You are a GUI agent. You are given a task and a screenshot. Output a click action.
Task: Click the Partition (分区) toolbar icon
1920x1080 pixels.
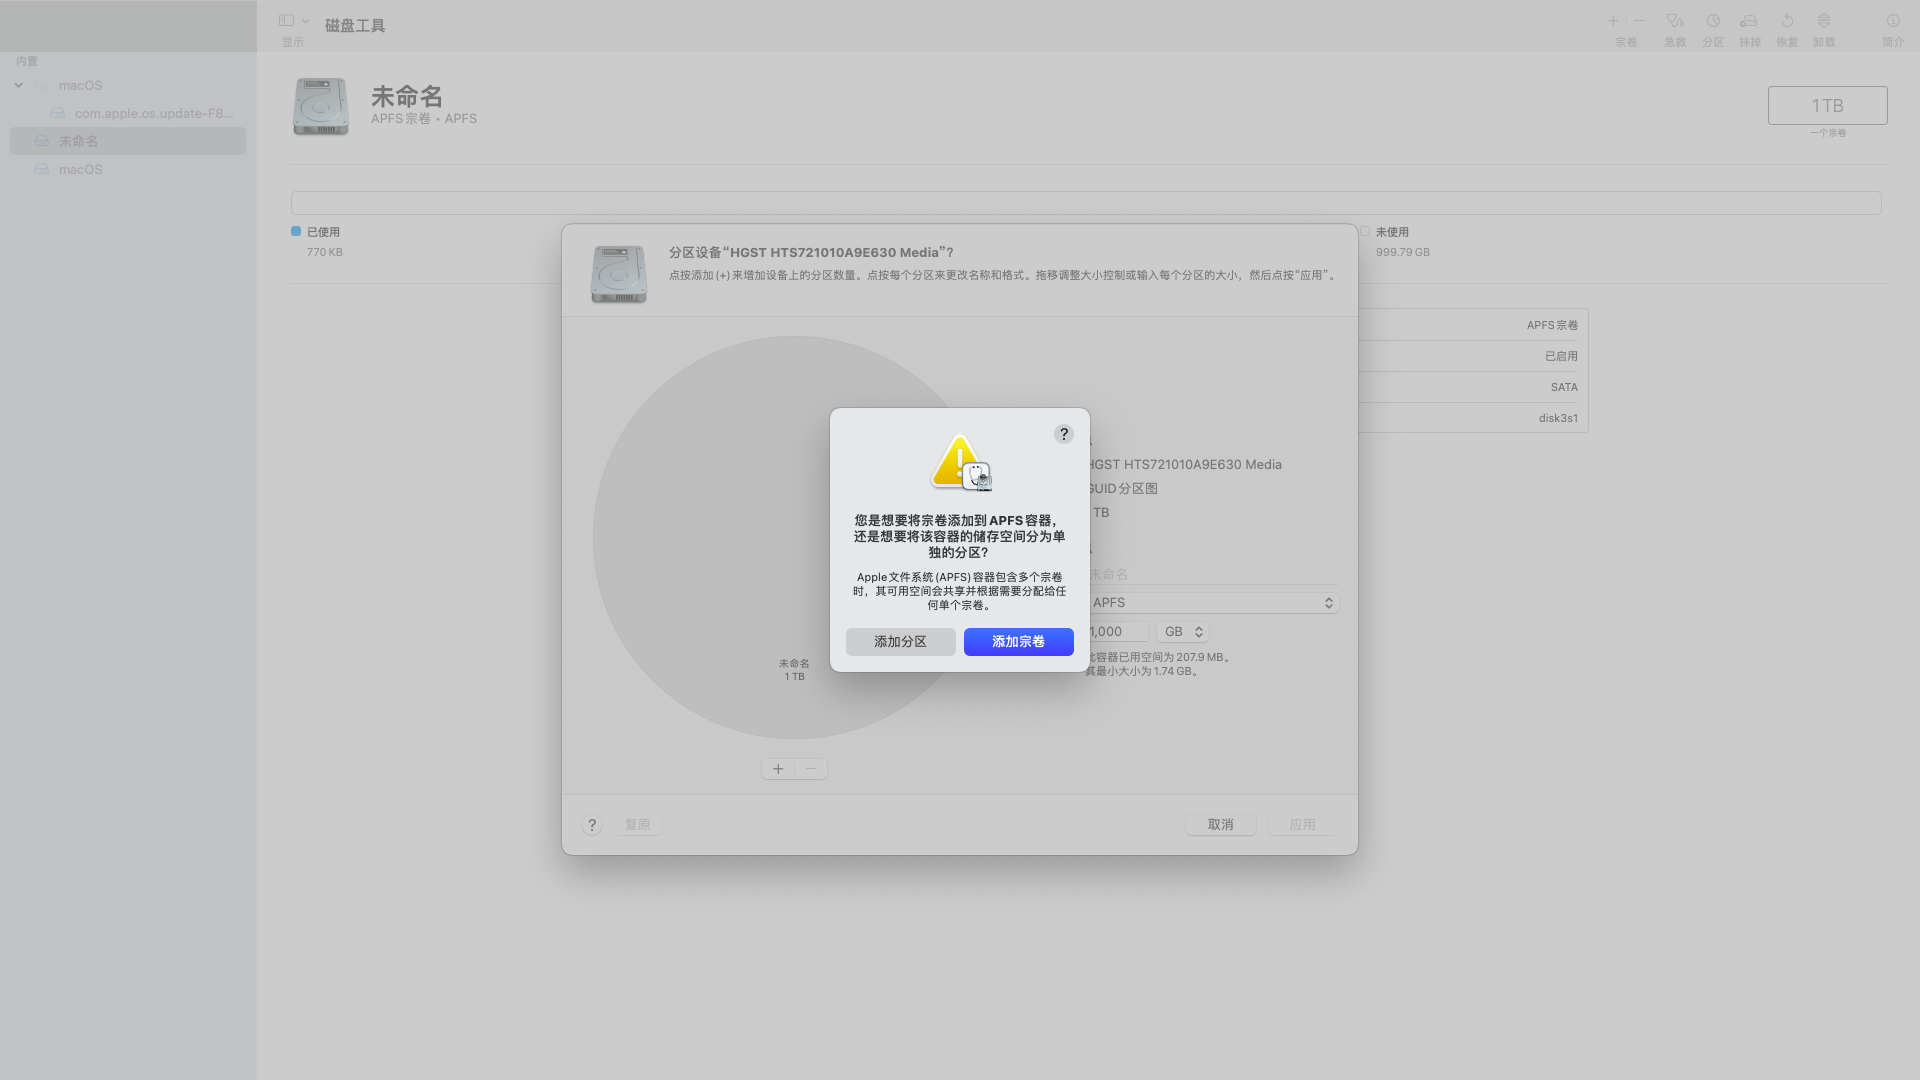coord(1713,21)
